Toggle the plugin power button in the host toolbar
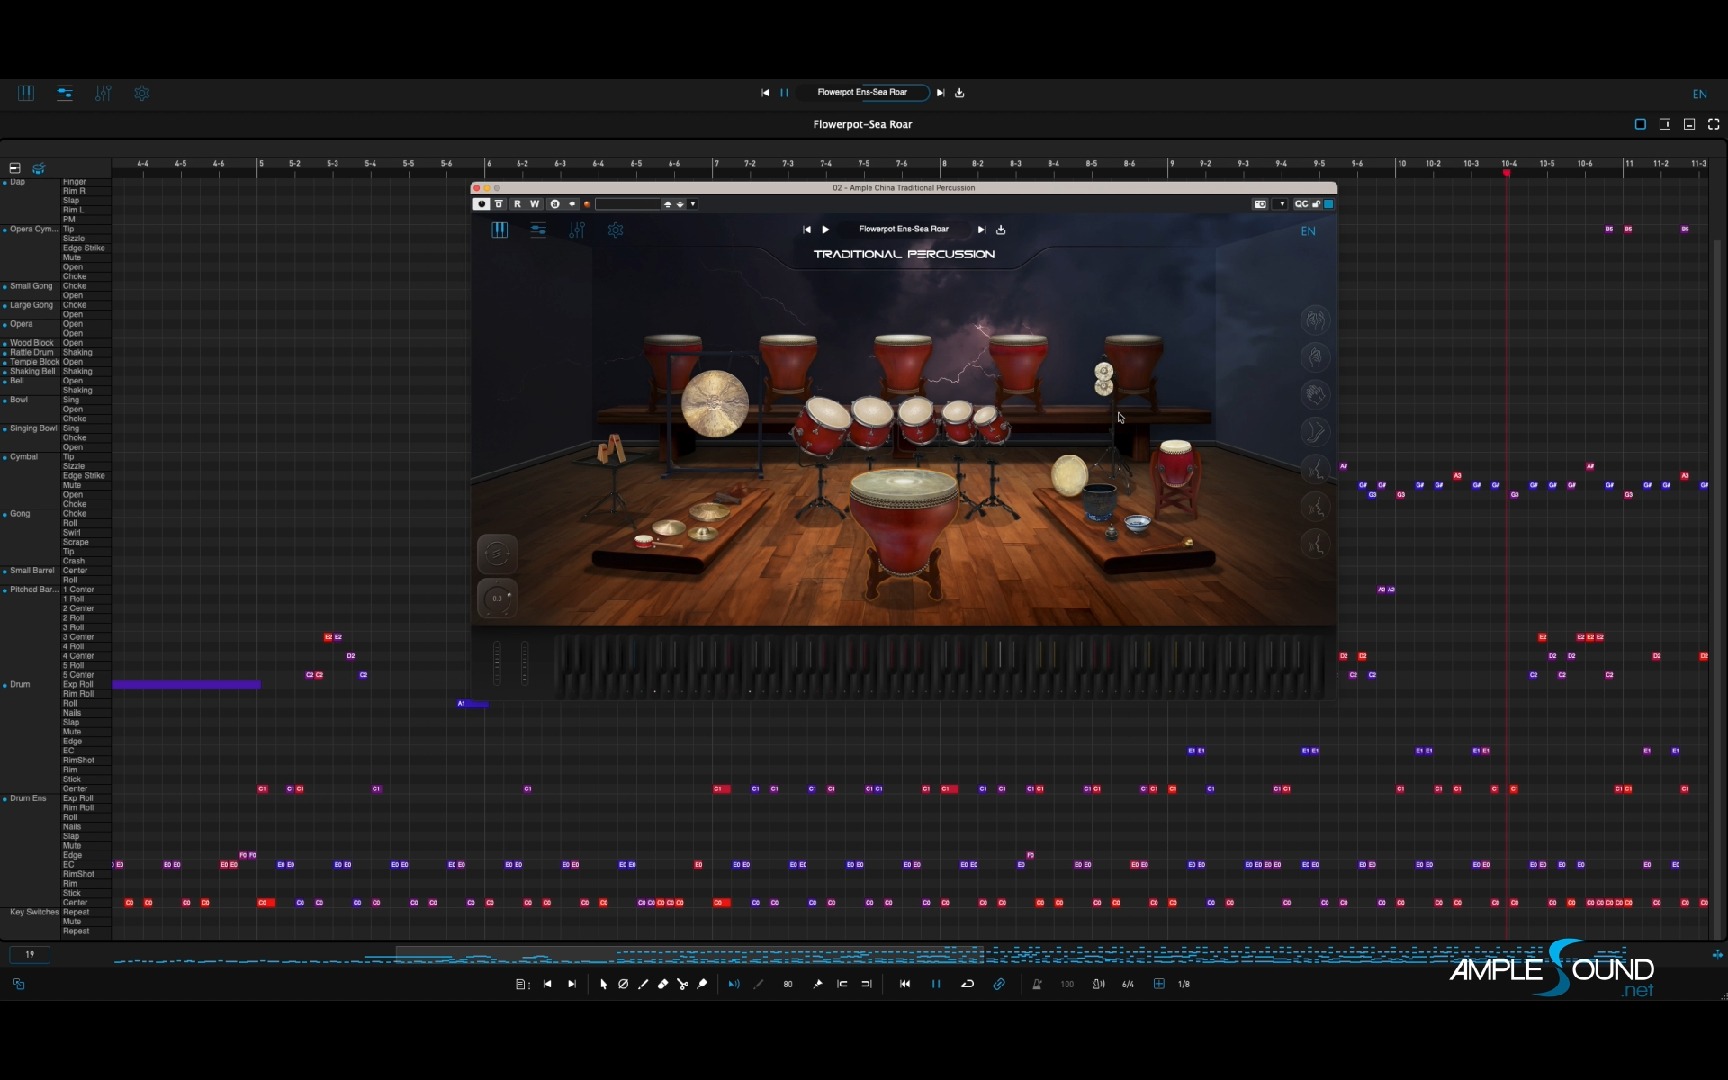This screenshot has height=1080, width=1728. (x=481, y=204)
